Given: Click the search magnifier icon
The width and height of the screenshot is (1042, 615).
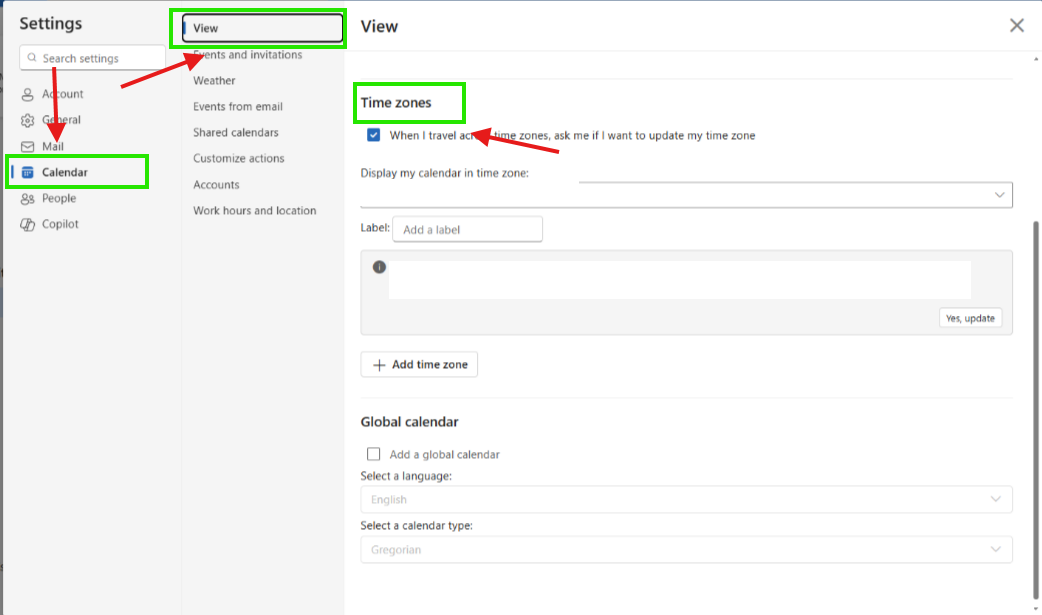Looking at the screenshot, I should 32,58.
